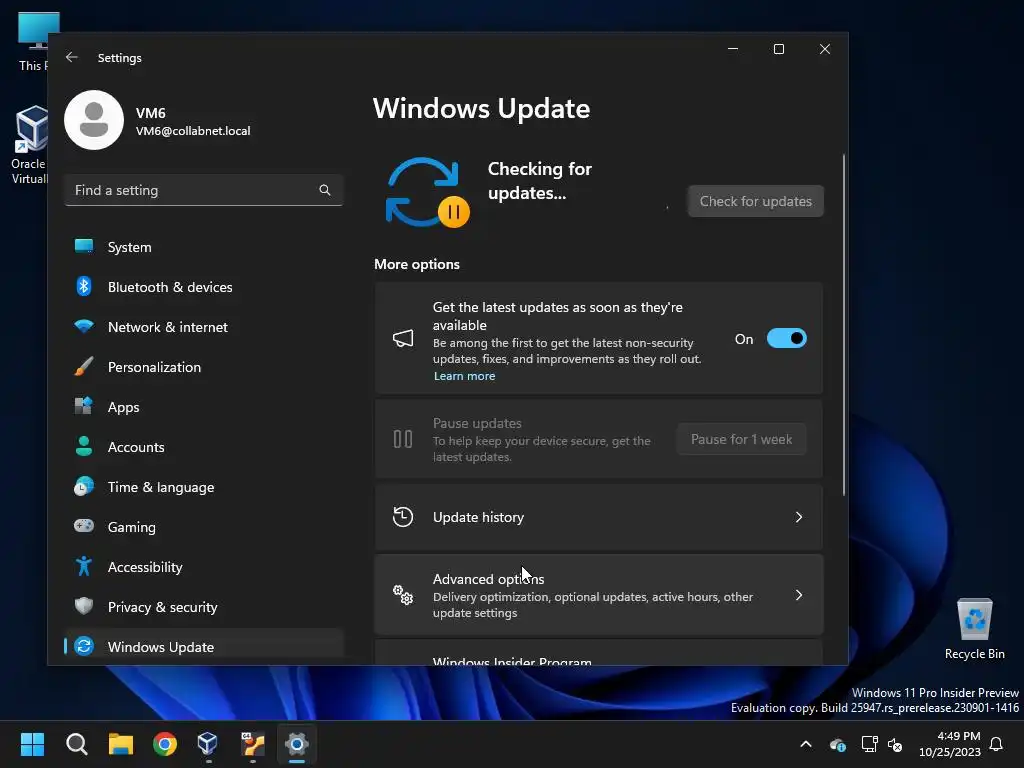The image size is (1024, 768).
Task: Open the muted volume tray icon
Action: pos(895,744)
